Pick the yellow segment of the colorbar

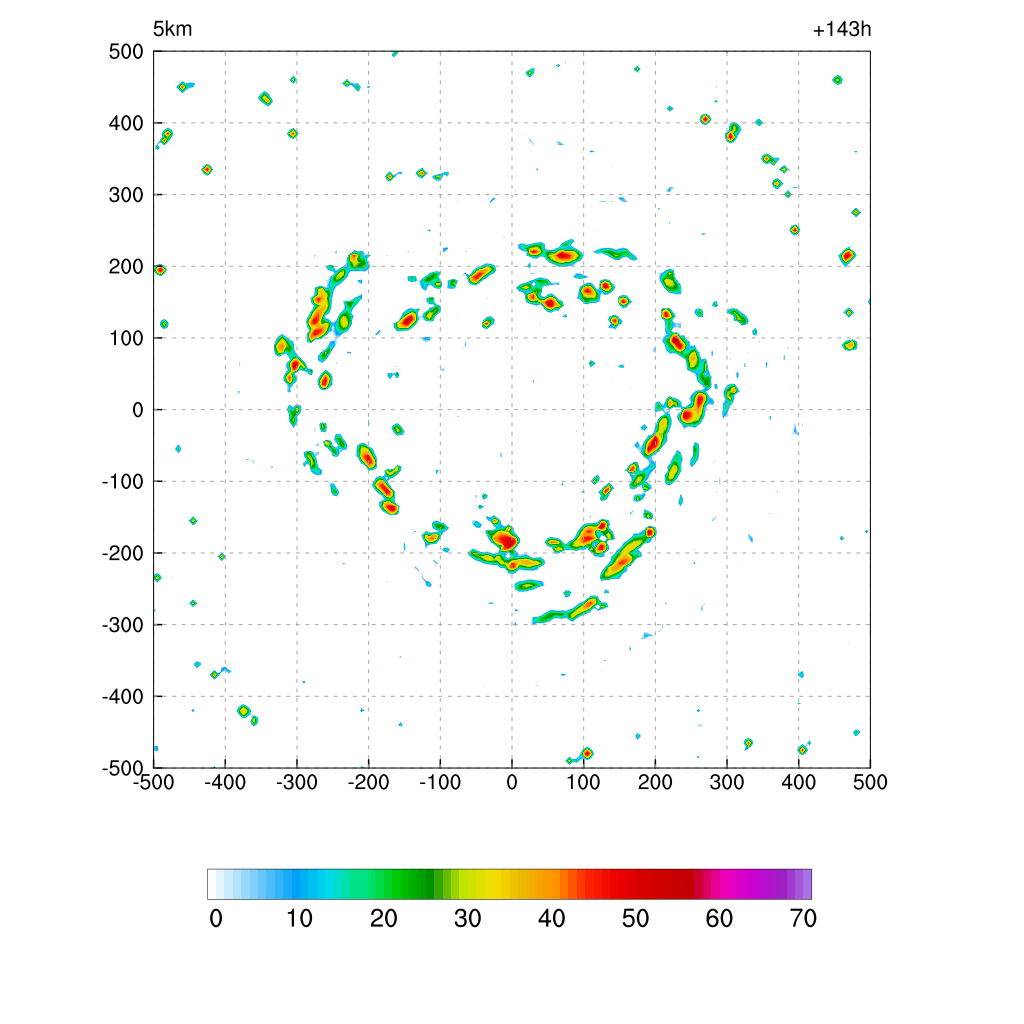[x=493, y=884]
